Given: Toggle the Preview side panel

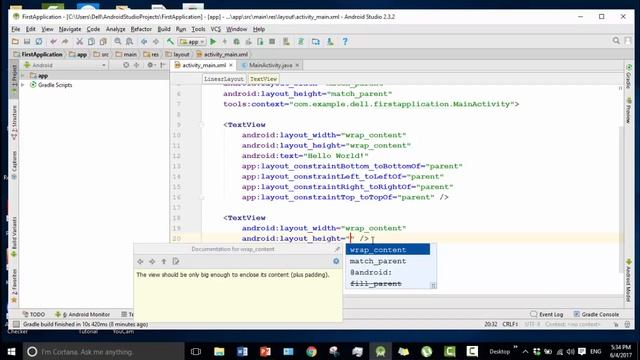Looking at the screenshot, I should click(x=629, y=110).
